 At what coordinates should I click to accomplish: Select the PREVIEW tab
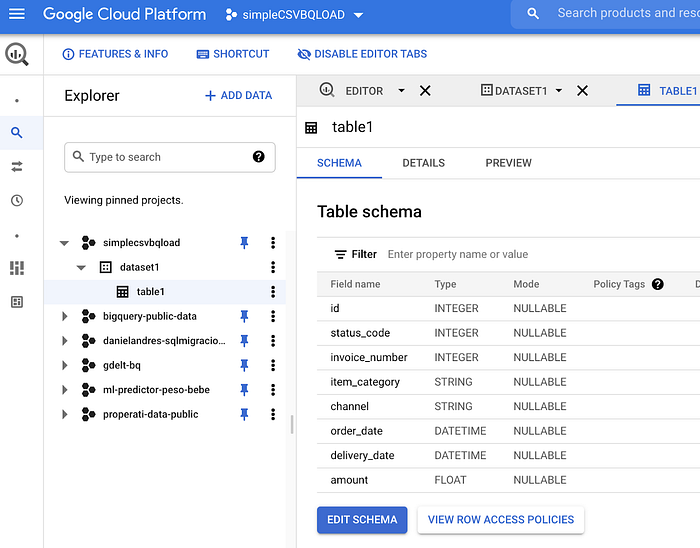(x=508, y=163)
